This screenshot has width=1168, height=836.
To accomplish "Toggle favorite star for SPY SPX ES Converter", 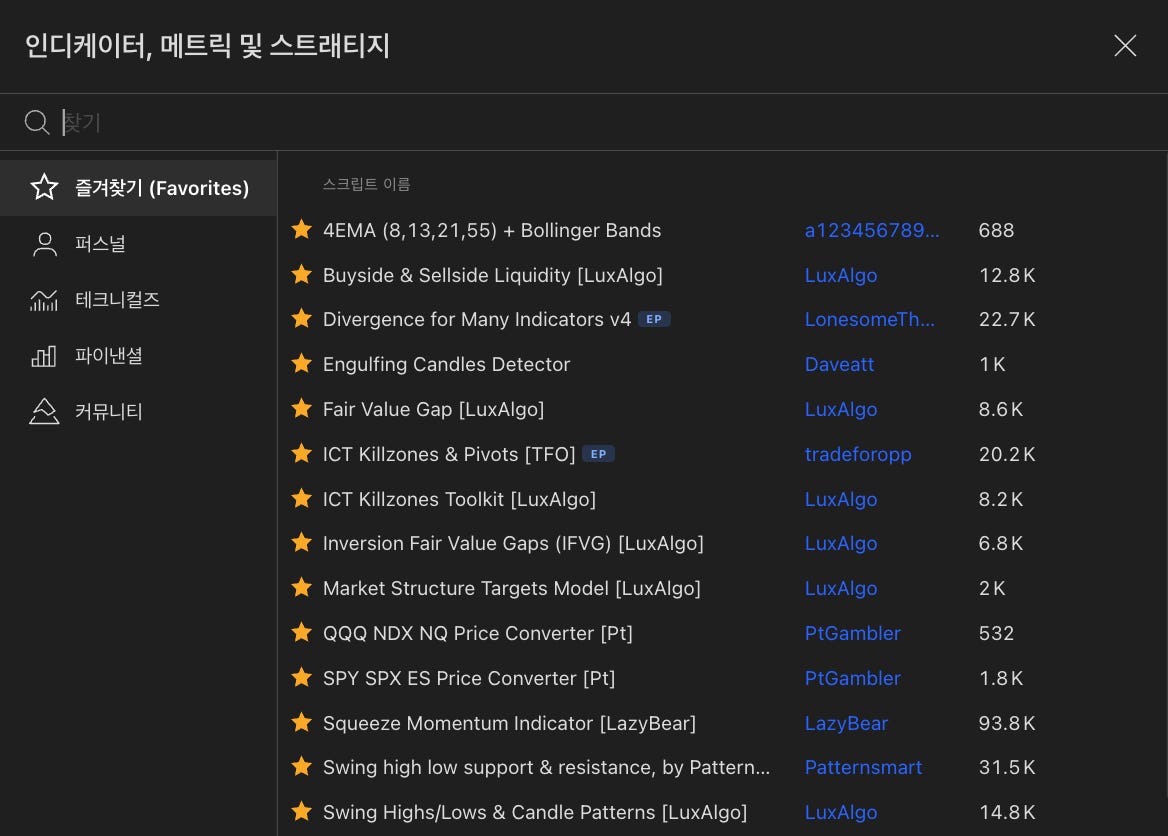I will click(x=302, y=678).
